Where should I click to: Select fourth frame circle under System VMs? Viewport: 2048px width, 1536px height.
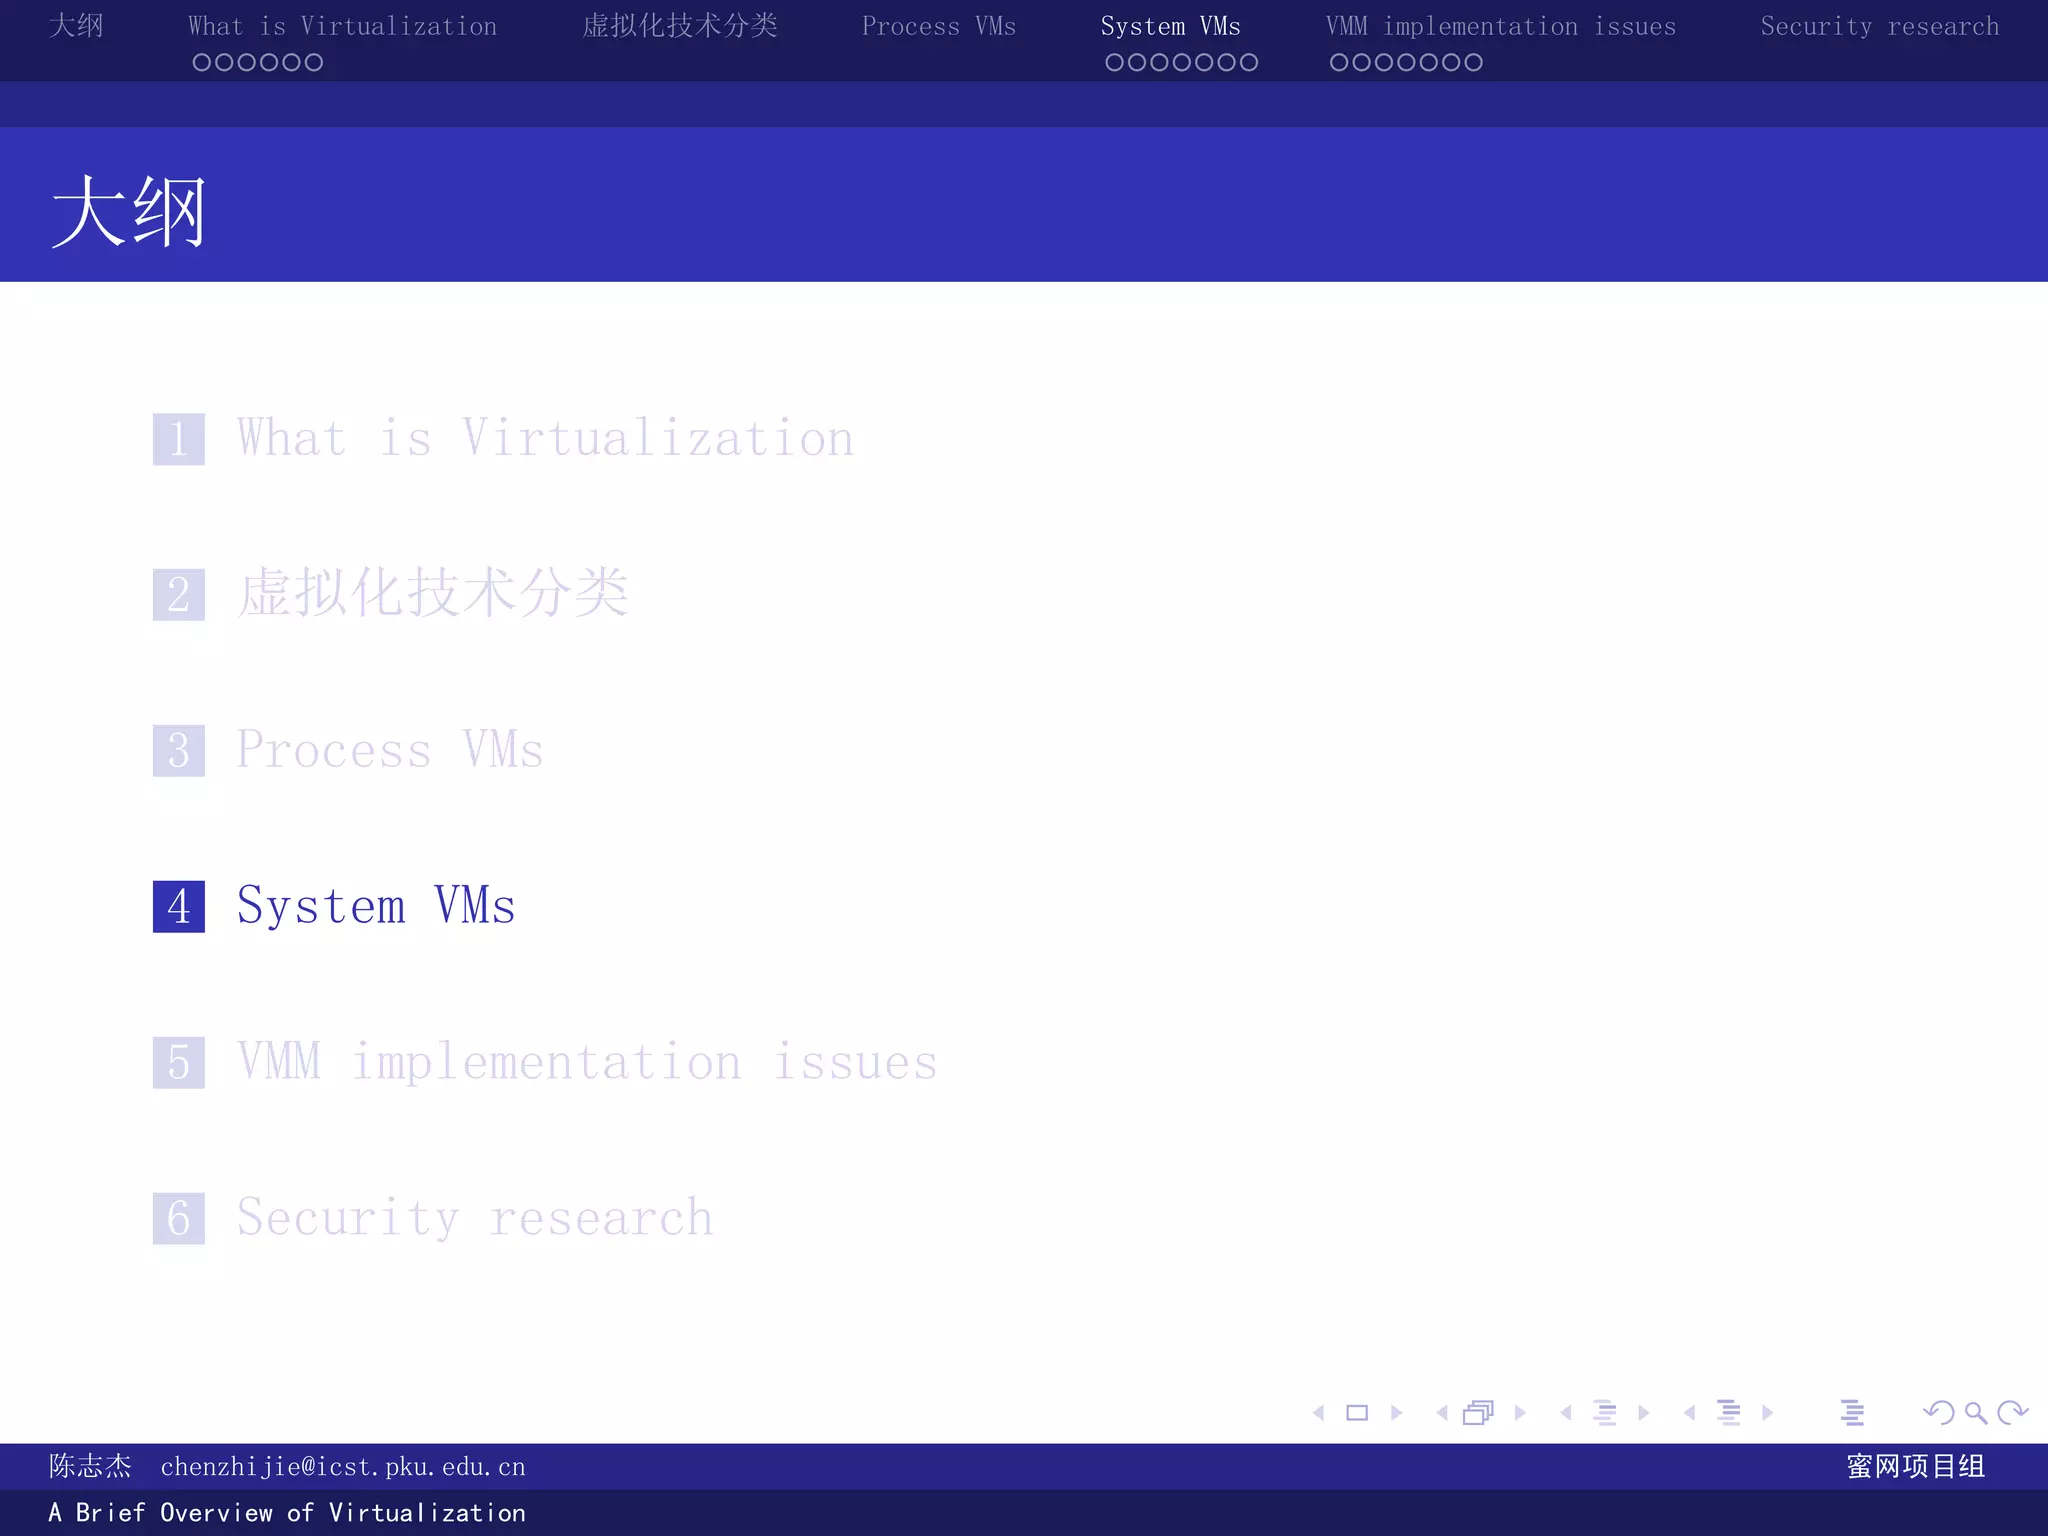(1182, 62)
